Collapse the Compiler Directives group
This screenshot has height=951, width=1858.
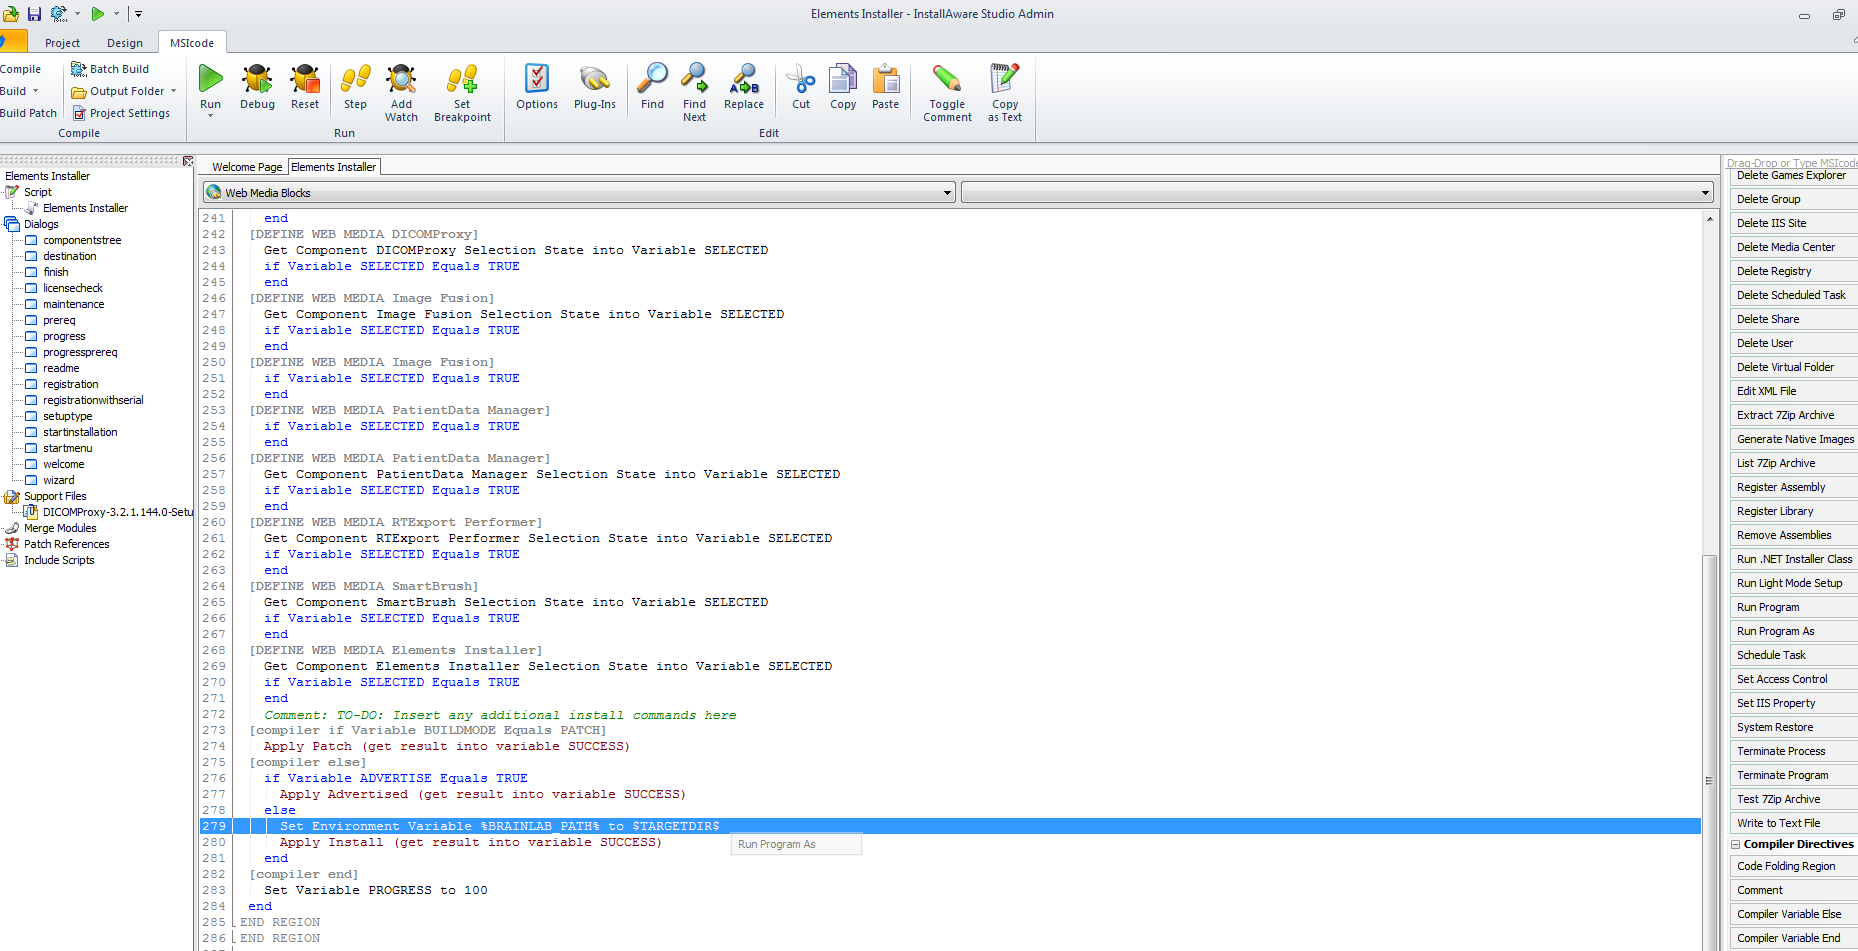click(1736, 844)
